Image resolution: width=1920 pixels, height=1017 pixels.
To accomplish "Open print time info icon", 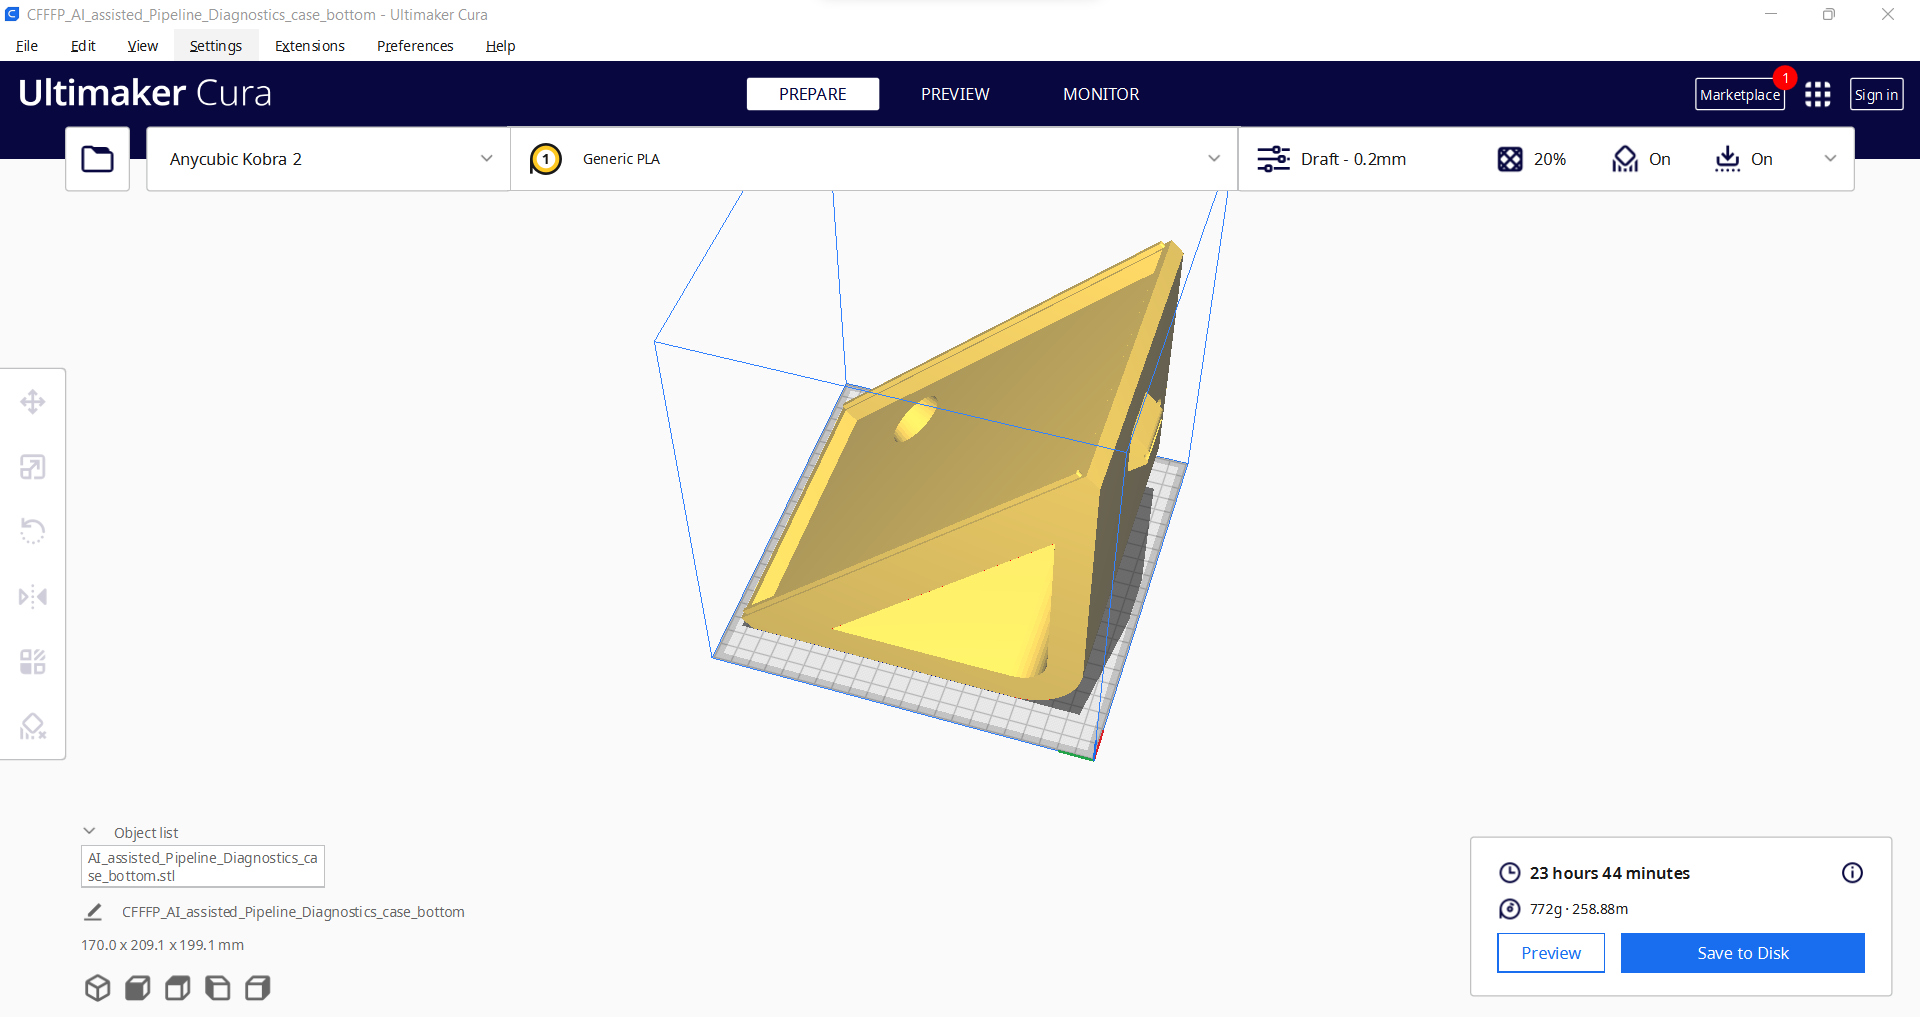I will pyautogui.click(x=1852, y=873).
